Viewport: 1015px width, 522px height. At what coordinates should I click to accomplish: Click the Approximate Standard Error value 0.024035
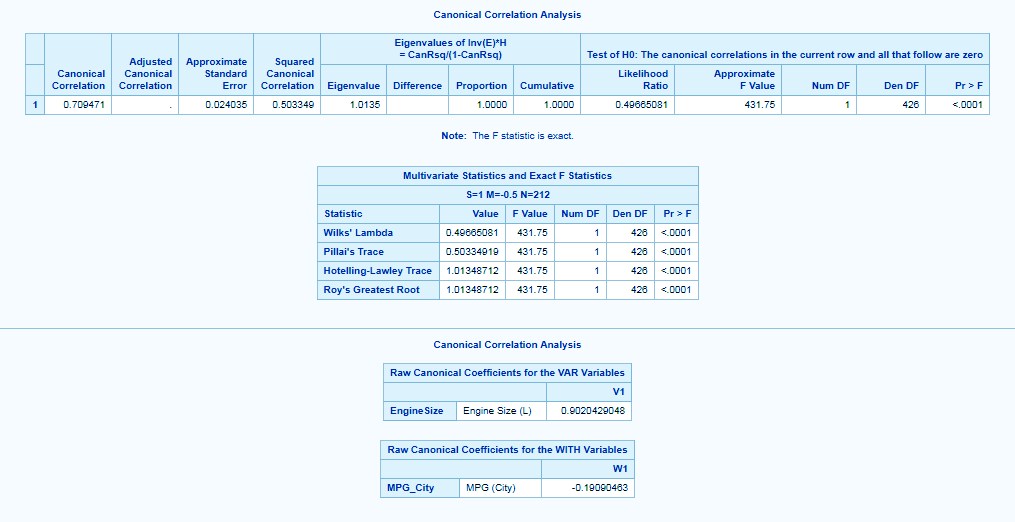tap(227, 104)
